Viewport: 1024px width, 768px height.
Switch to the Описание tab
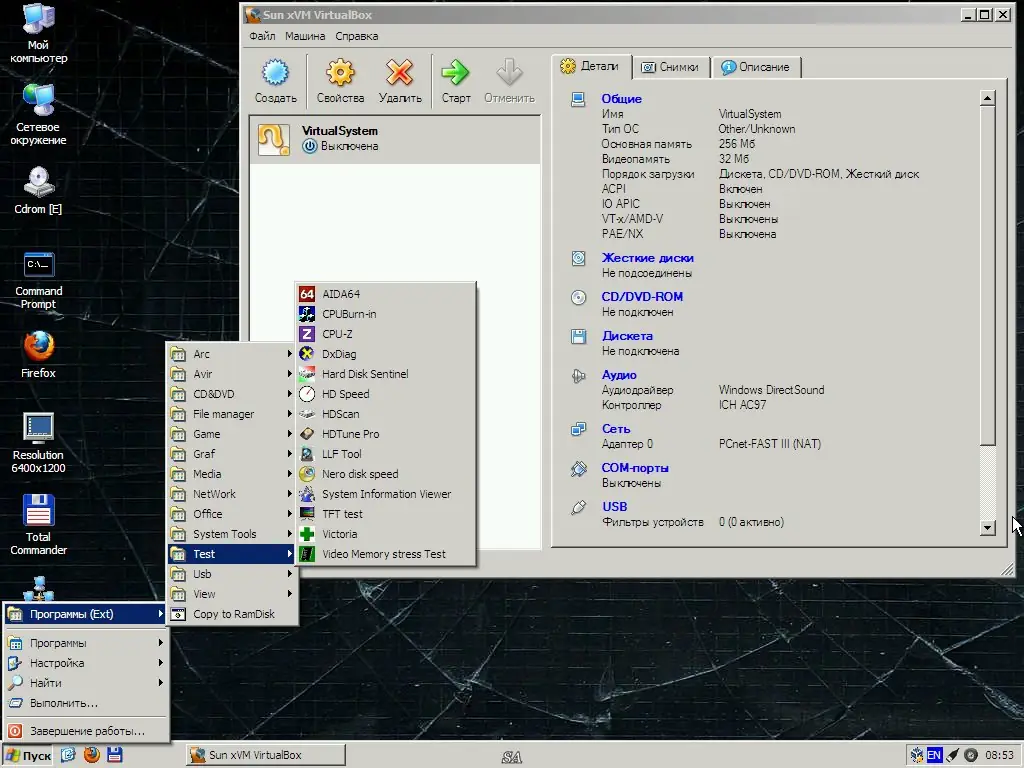755,67
